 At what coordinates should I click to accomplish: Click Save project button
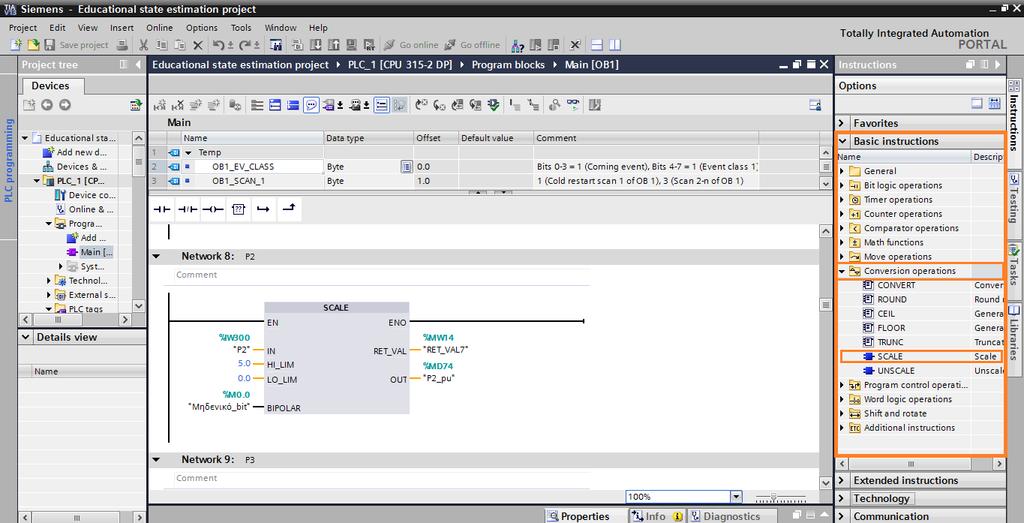76,45
